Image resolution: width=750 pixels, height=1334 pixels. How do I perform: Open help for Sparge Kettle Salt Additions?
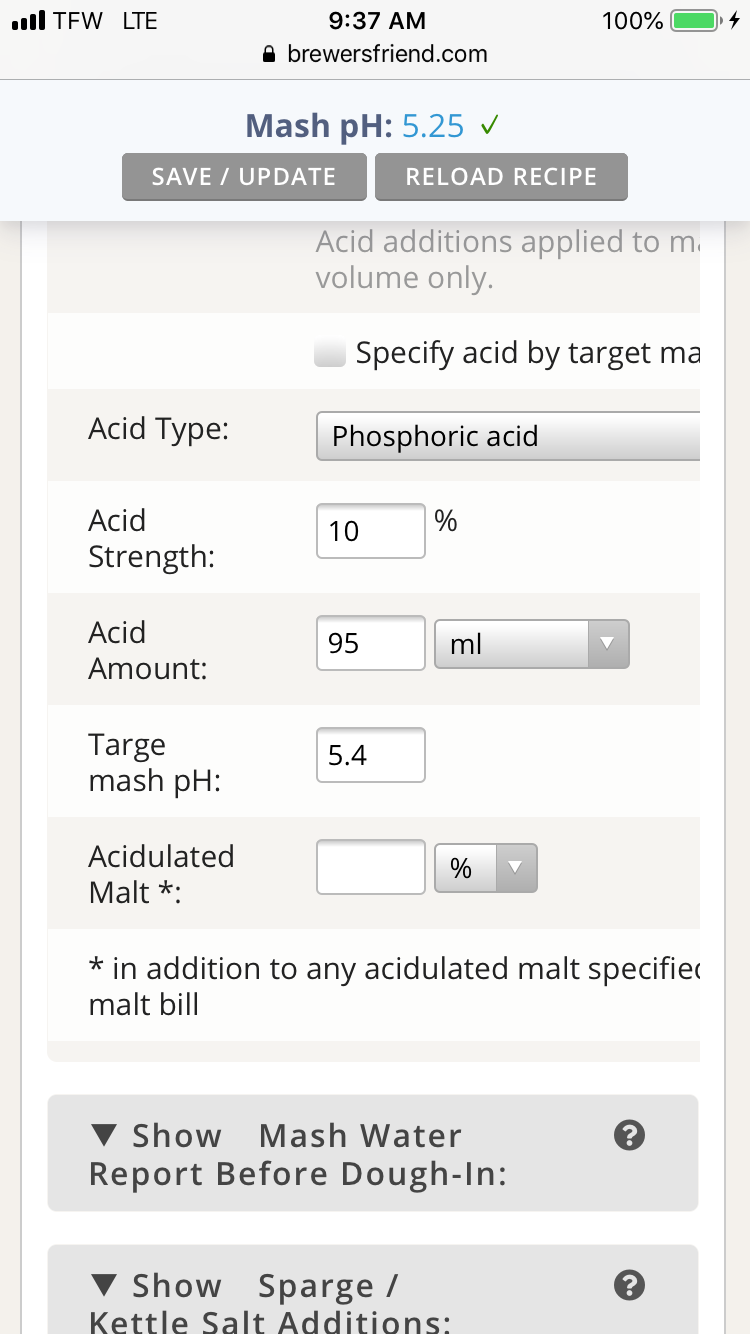[x=628, y=1285]
